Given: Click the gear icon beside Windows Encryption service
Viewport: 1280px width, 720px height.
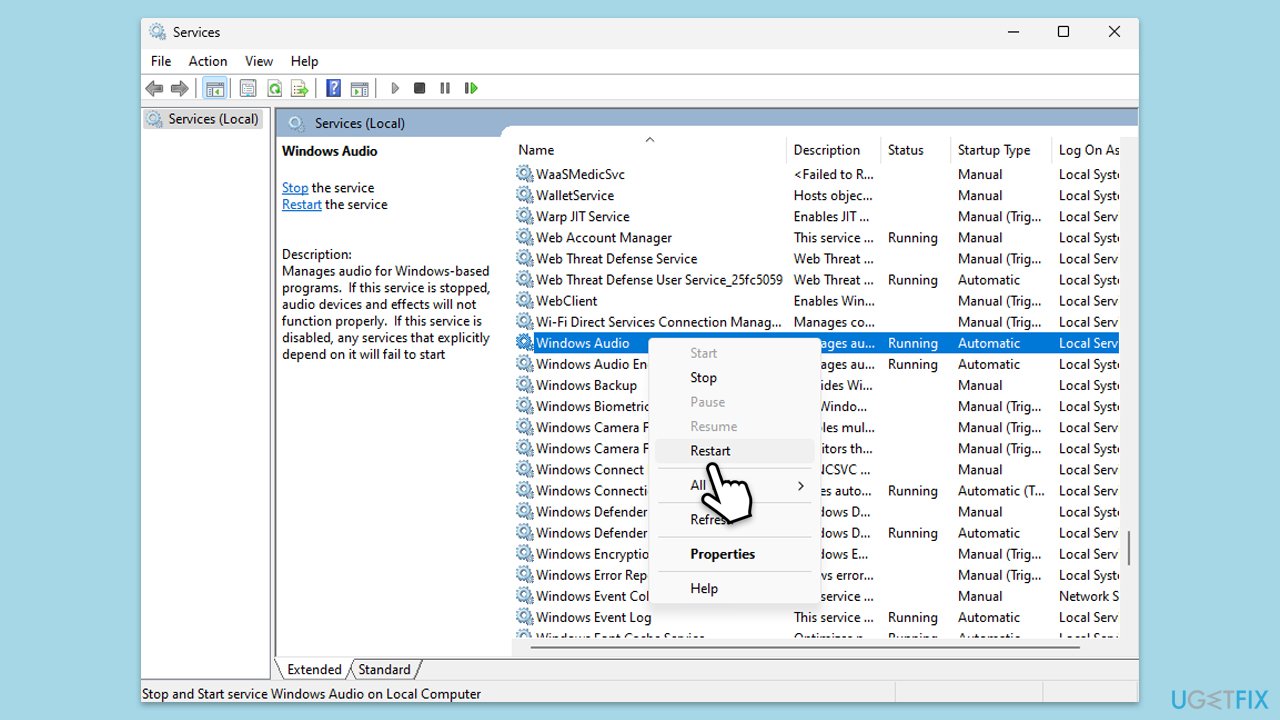Looking at the screenshot, I should (524, 554).
